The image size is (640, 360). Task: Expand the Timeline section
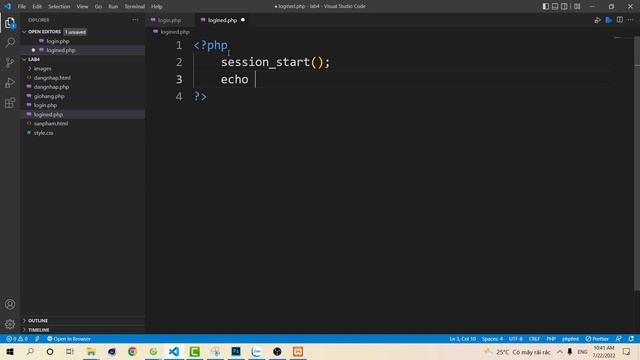[x=38, y=330]
